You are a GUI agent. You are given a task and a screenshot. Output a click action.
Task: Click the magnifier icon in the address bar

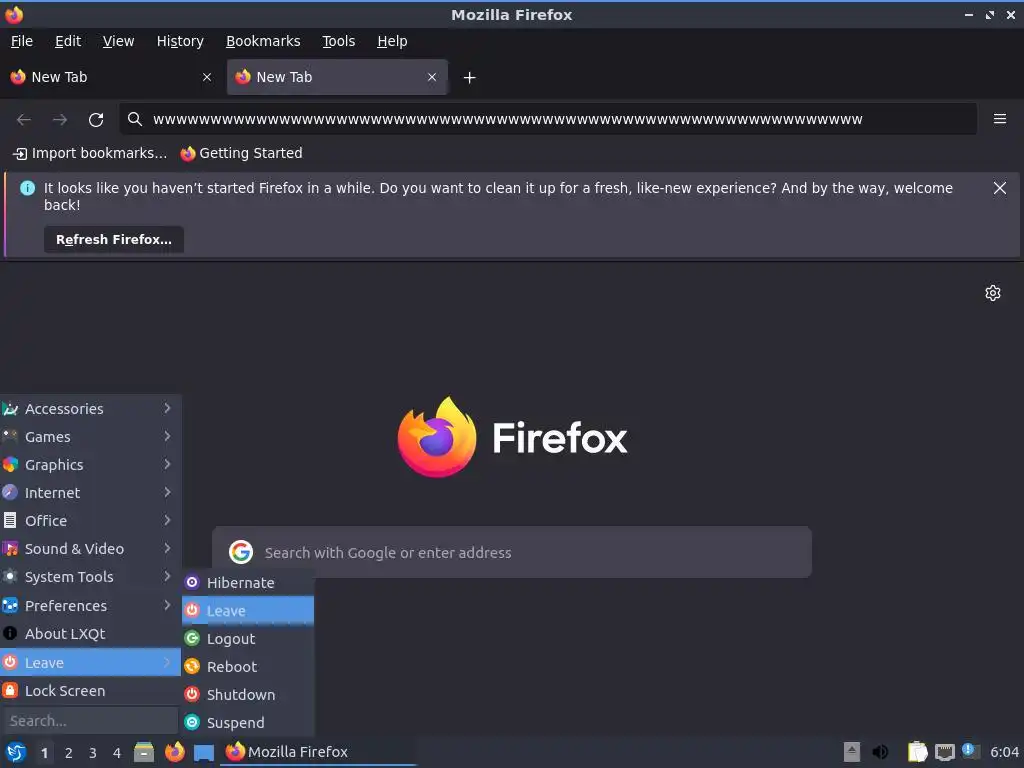[135, 119]
